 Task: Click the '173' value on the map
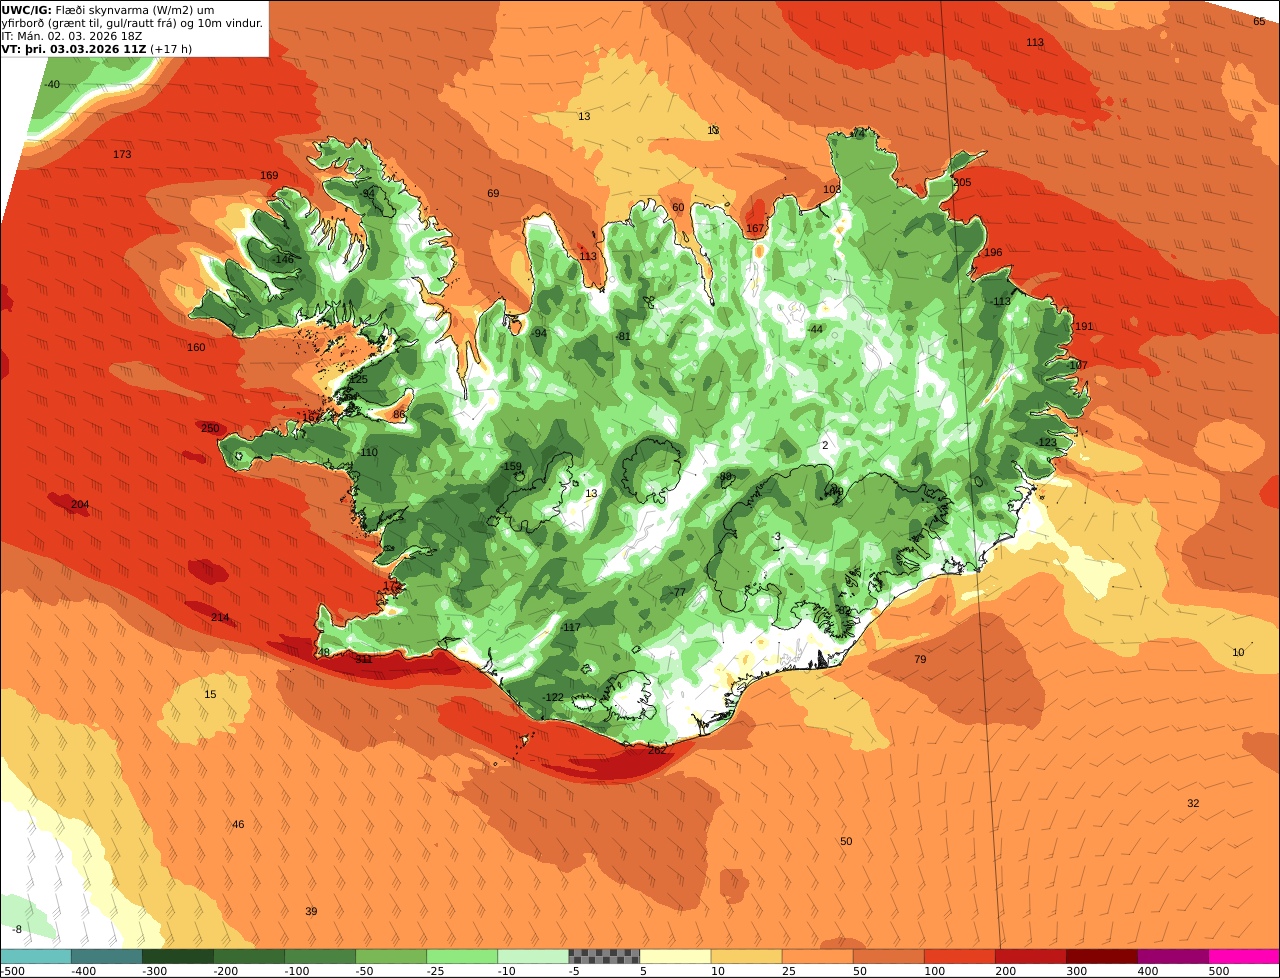click(x=122, y=154)
